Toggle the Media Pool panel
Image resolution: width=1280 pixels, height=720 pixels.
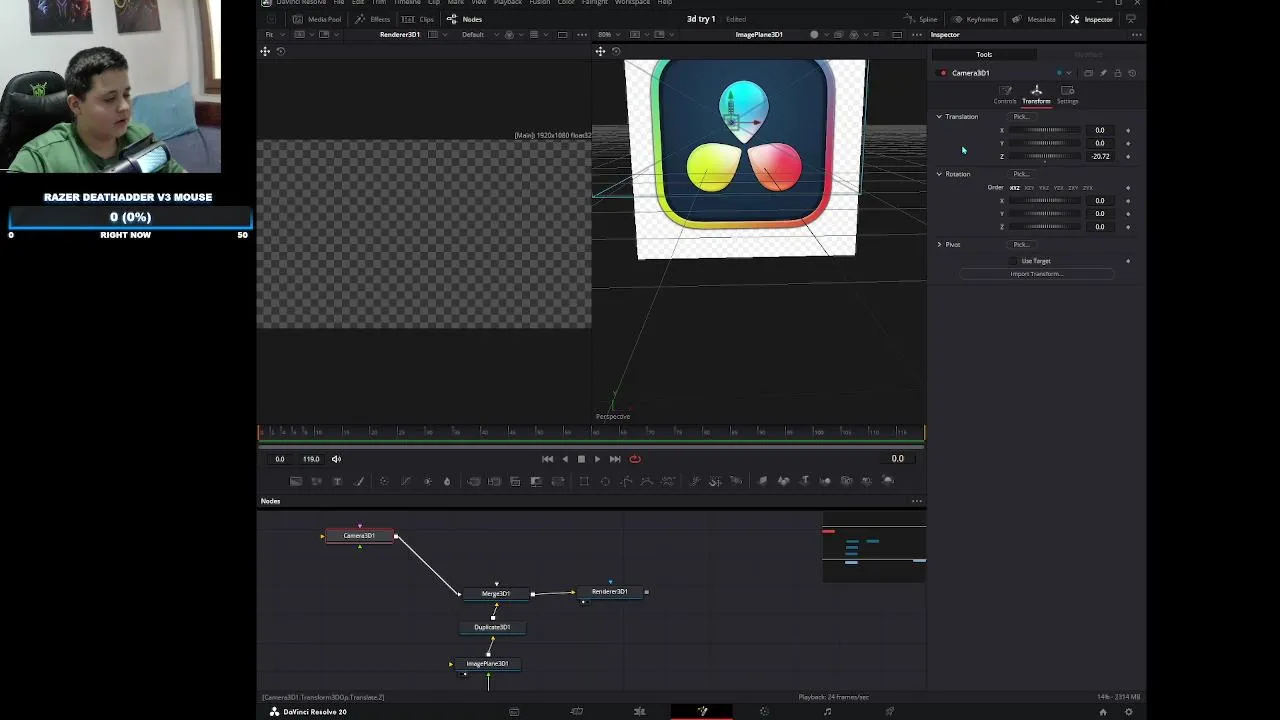pos(316,19)
